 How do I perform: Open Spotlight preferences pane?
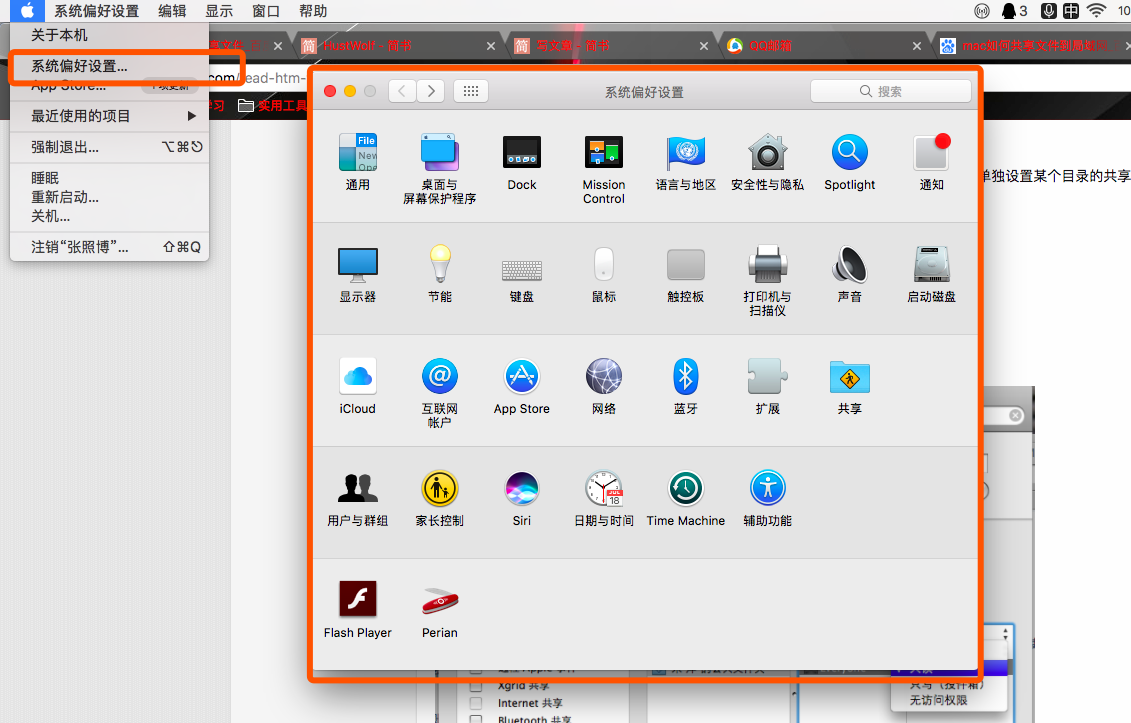click(x=850, y=162)
